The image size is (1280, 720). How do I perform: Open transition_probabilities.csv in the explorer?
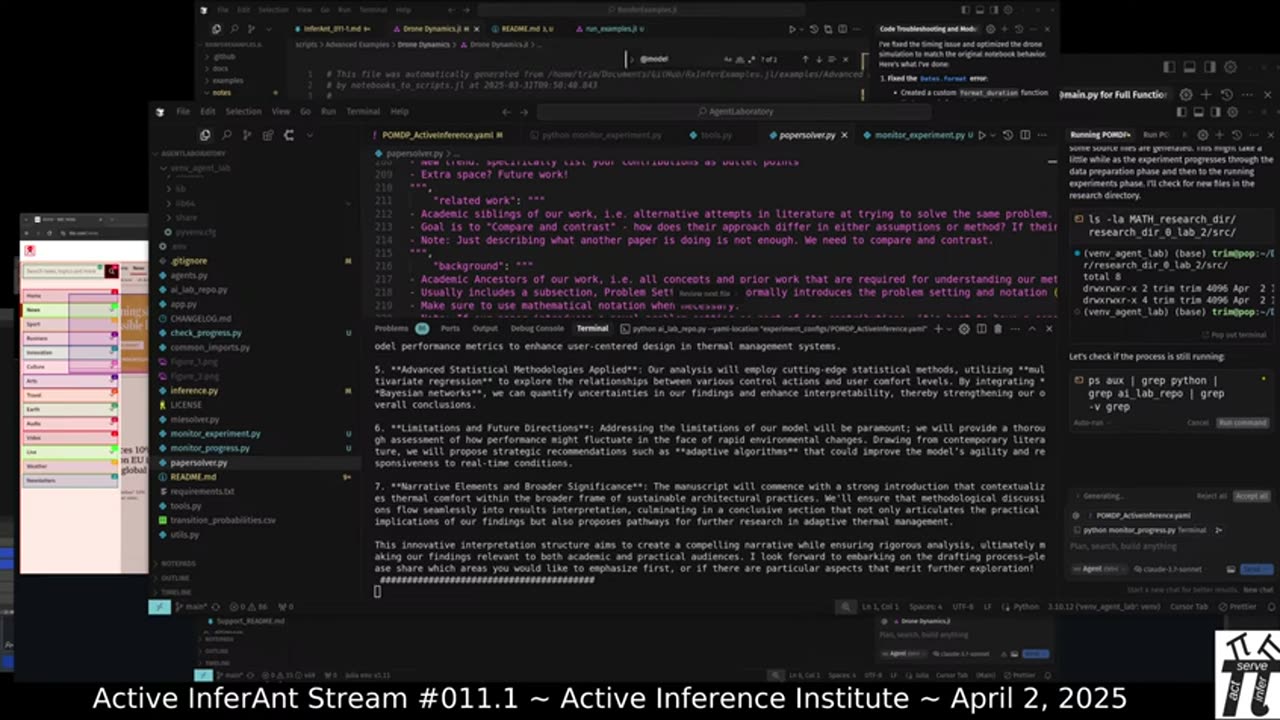222,520
